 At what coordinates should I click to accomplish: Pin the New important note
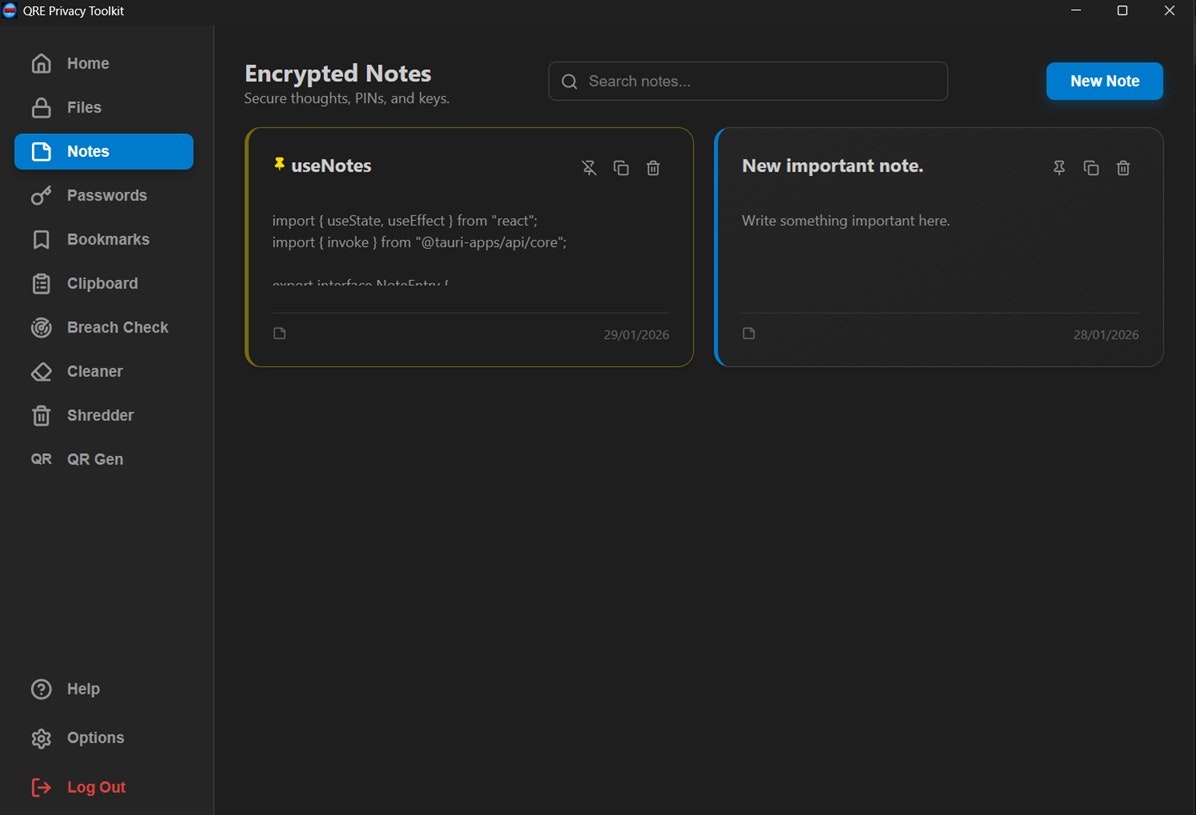click(x=1059, y=168)
